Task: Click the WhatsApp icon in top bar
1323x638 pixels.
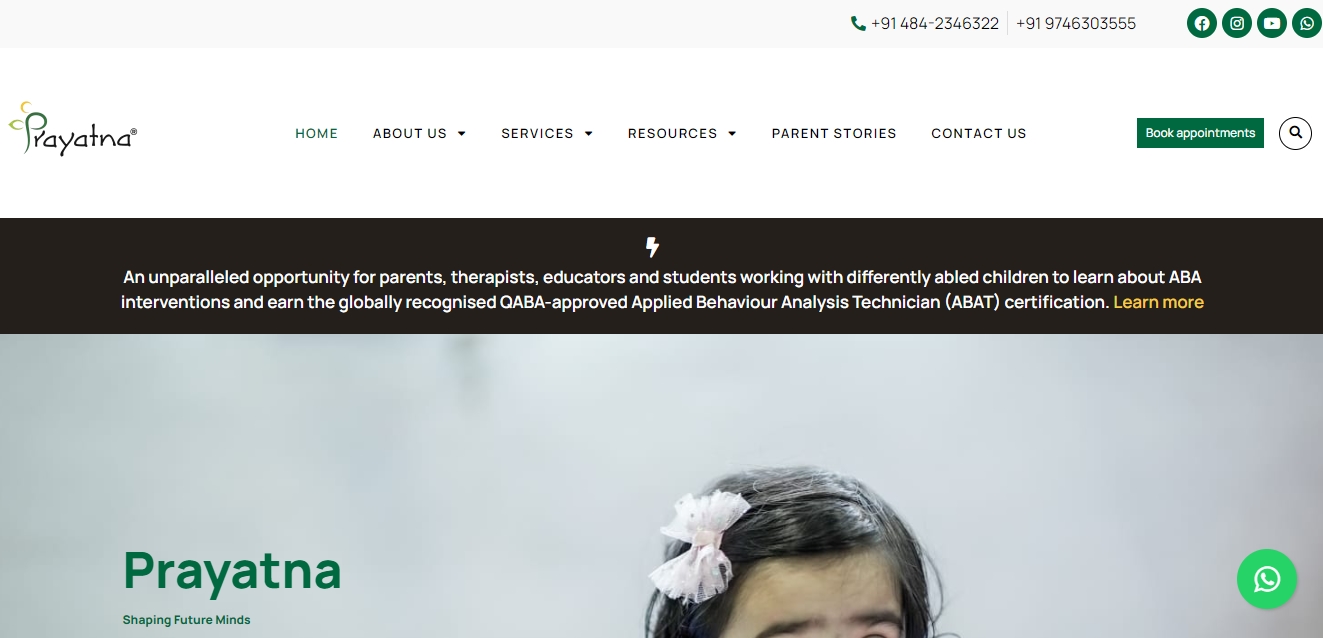Action: pos(1307,23)
